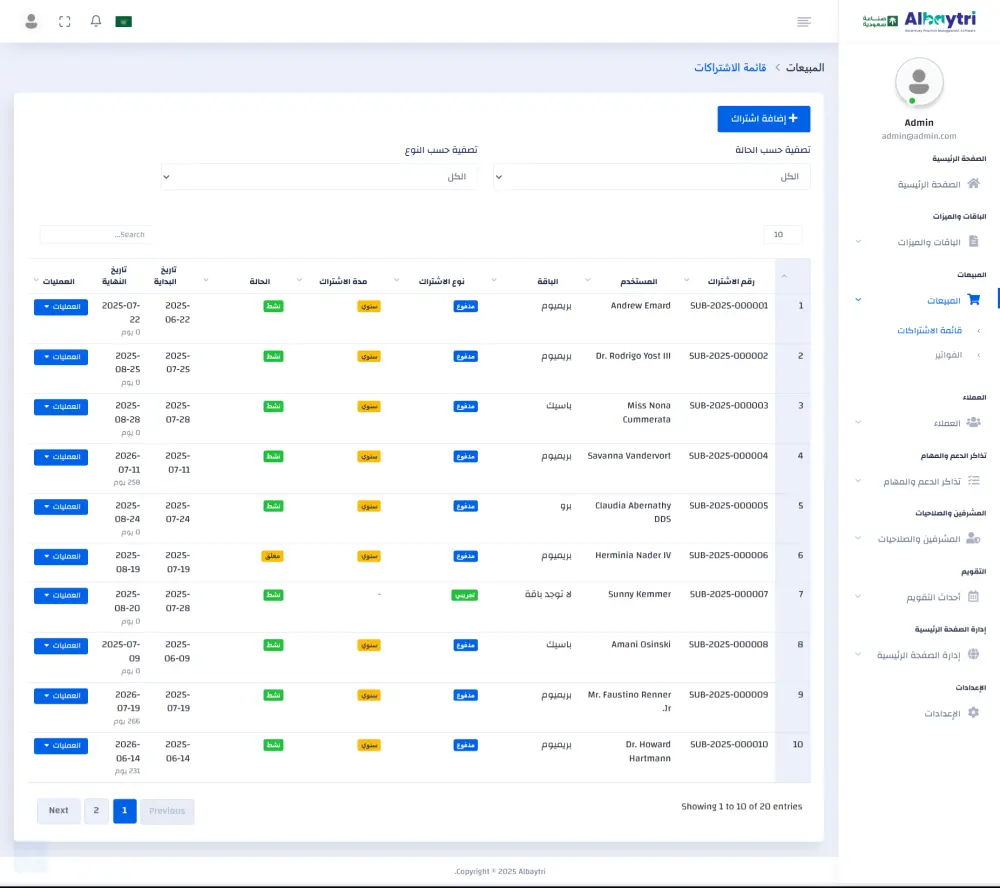Open the type filter dropdown

coord(319,177)
